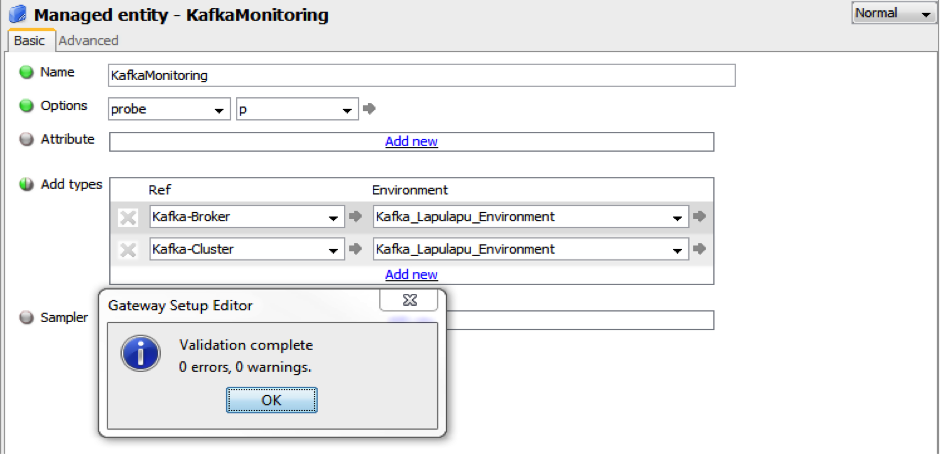
Task: Open the 'p' probe value dropdown
Action: point(297,110)
